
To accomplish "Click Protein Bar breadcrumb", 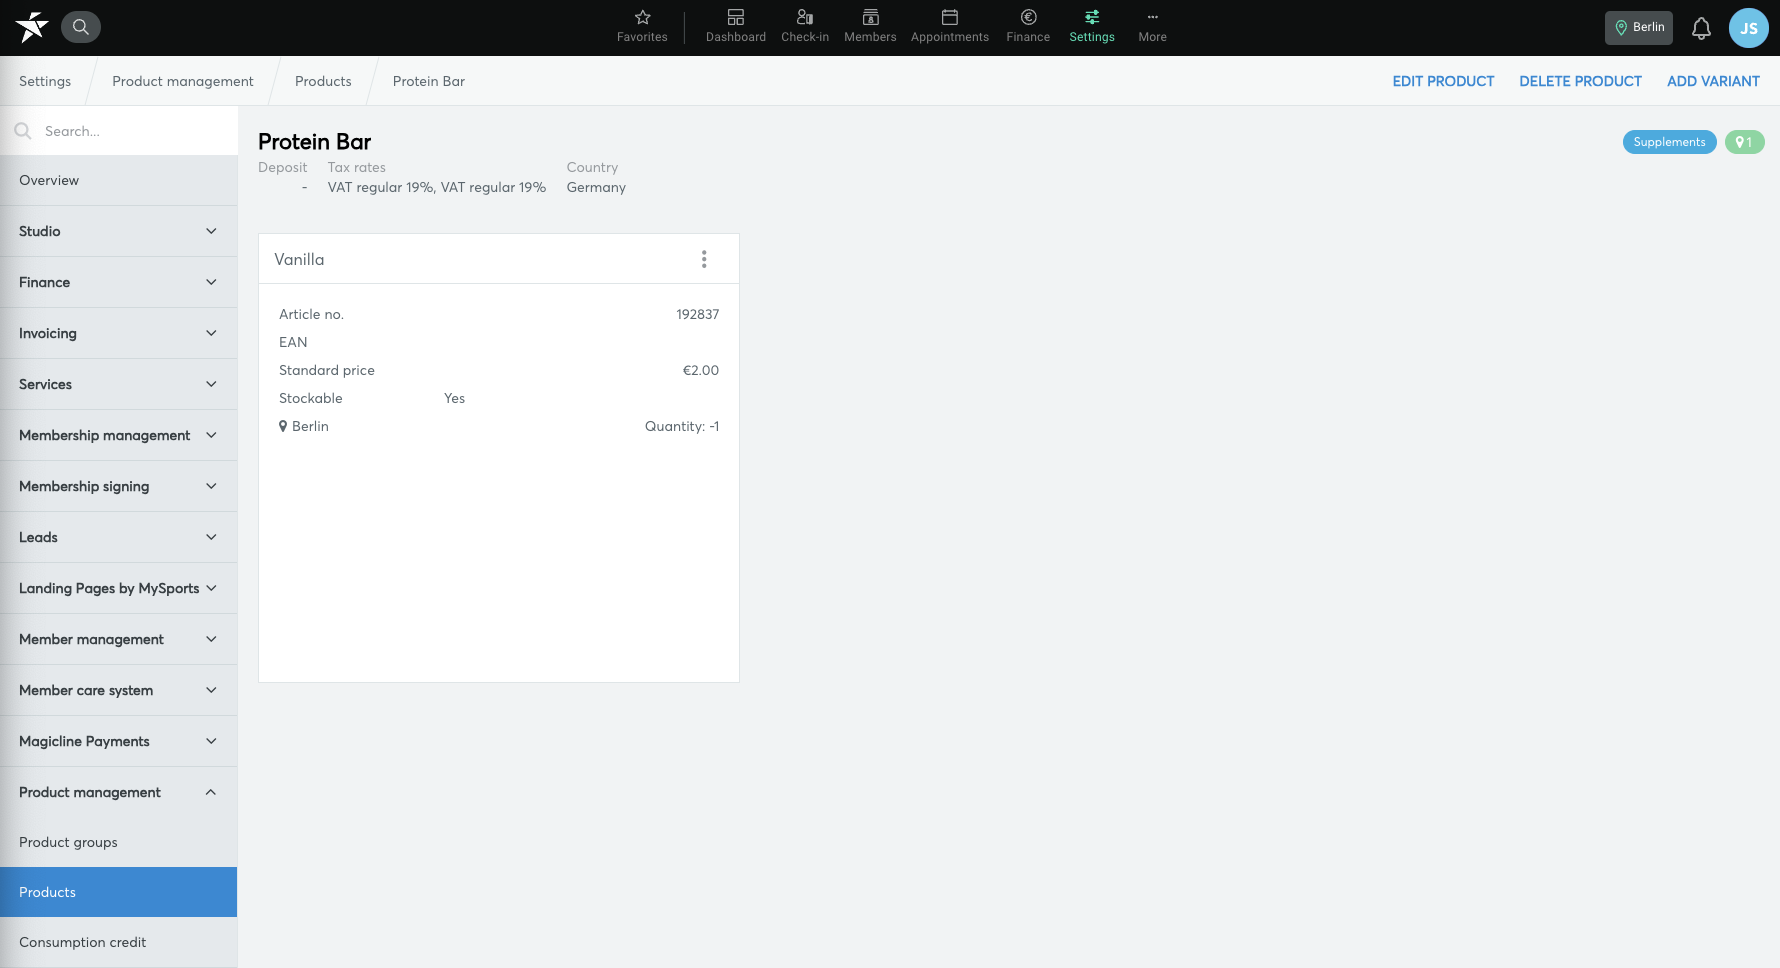I will [x=429, y=81].
